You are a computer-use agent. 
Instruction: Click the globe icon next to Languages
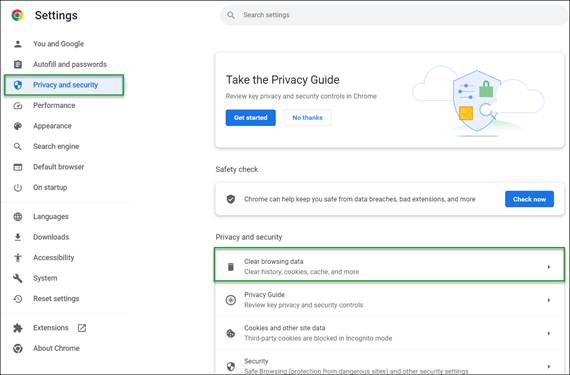pos(17,217)
